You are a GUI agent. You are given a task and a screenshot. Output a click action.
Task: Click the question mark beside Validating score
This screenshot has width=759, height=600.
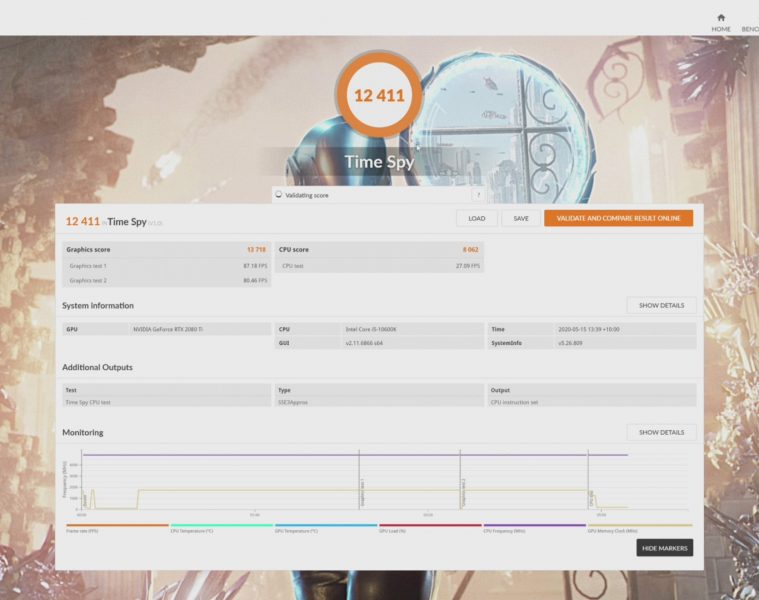point(478,195)
